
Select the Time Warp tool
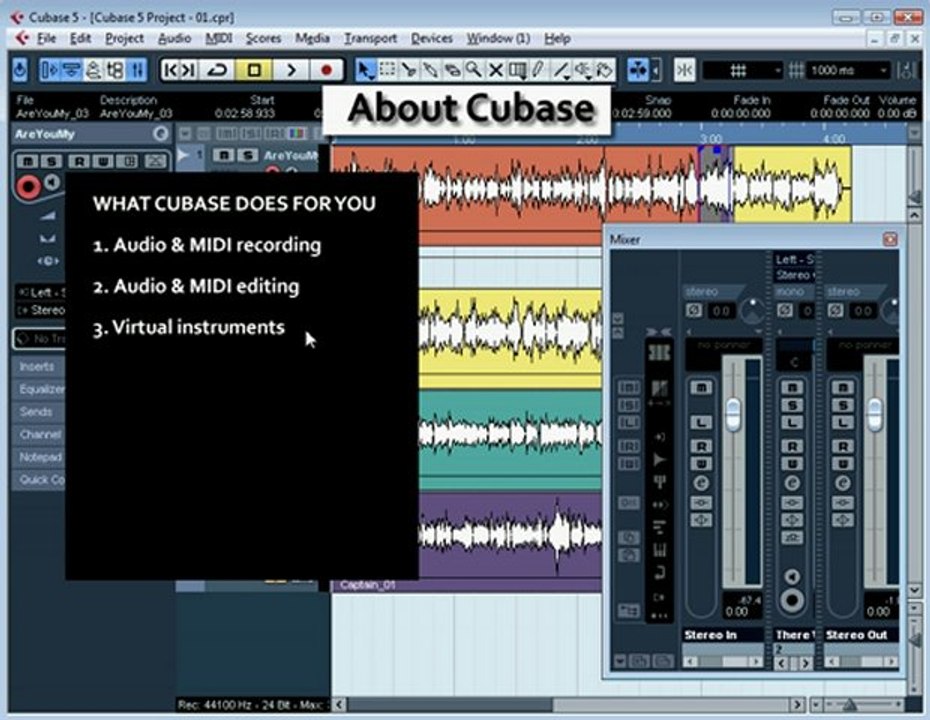coord(517,71)
